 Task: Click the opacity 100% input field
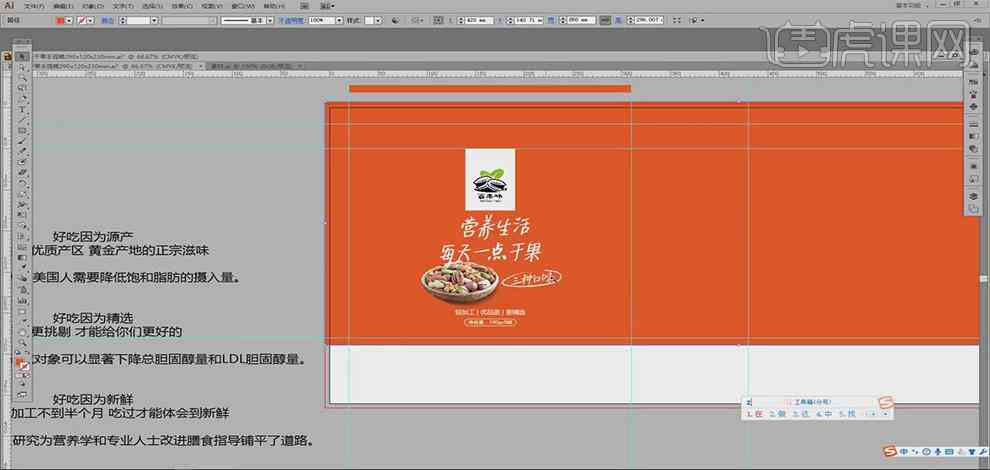[321, 20]
